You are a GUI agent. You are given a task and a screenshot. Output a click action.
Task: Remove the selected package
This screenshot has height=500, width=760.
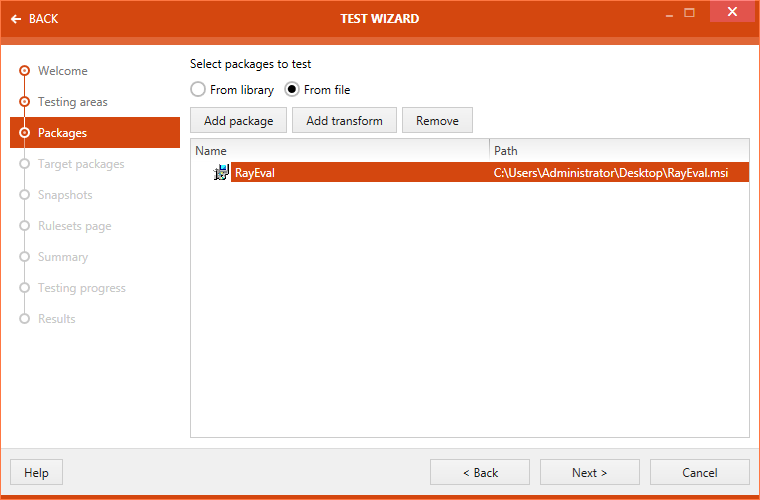[x=437, y=120]
